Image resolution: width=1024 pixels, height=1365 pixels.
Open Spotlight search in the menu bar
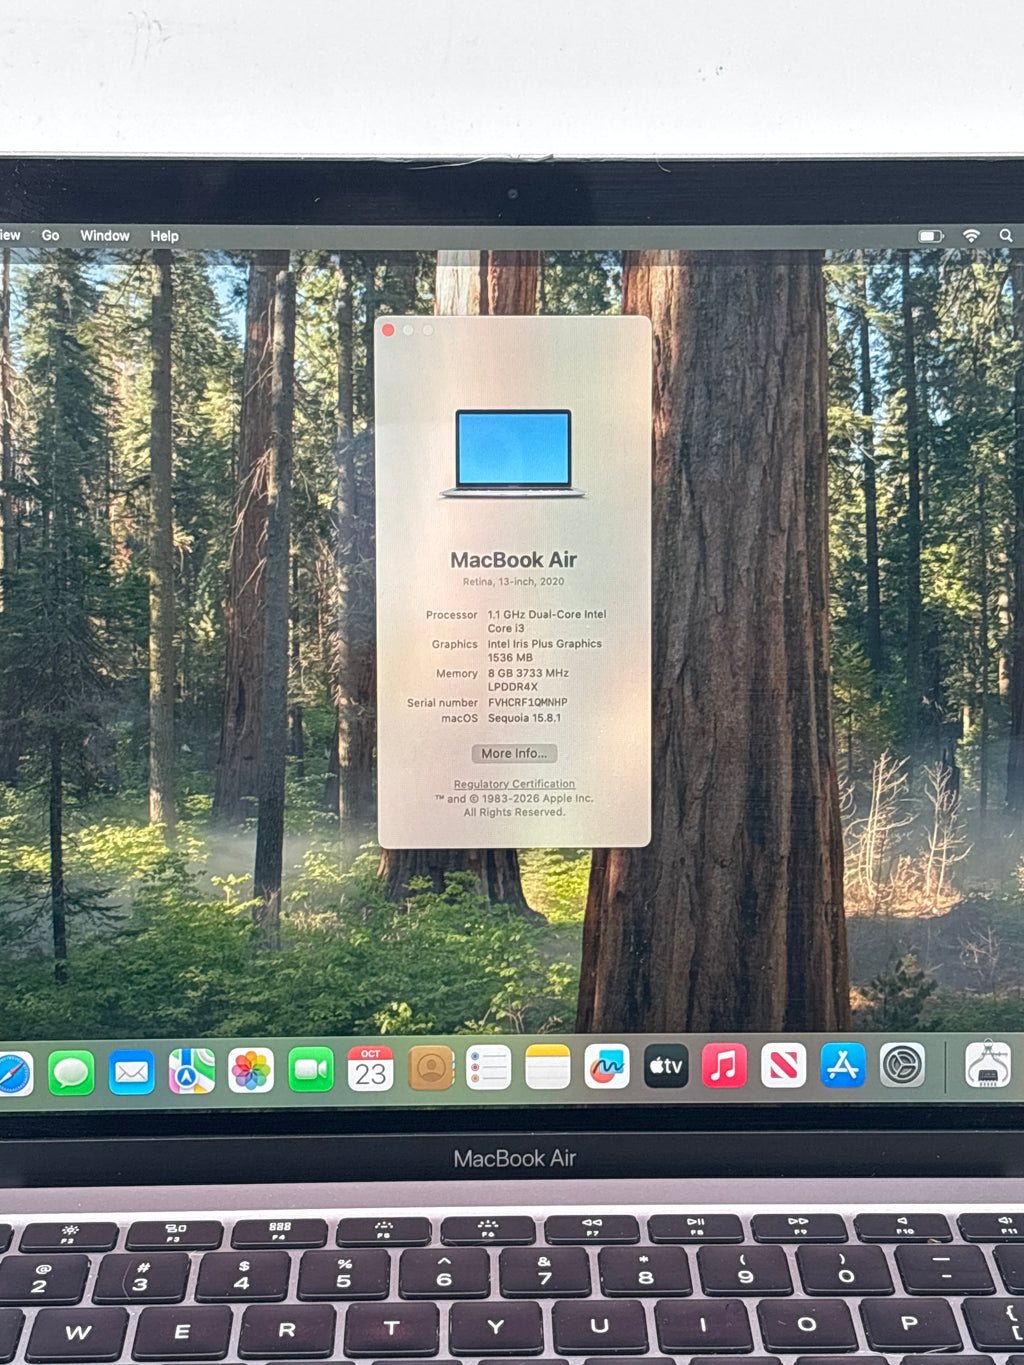tap(1006, 236)
